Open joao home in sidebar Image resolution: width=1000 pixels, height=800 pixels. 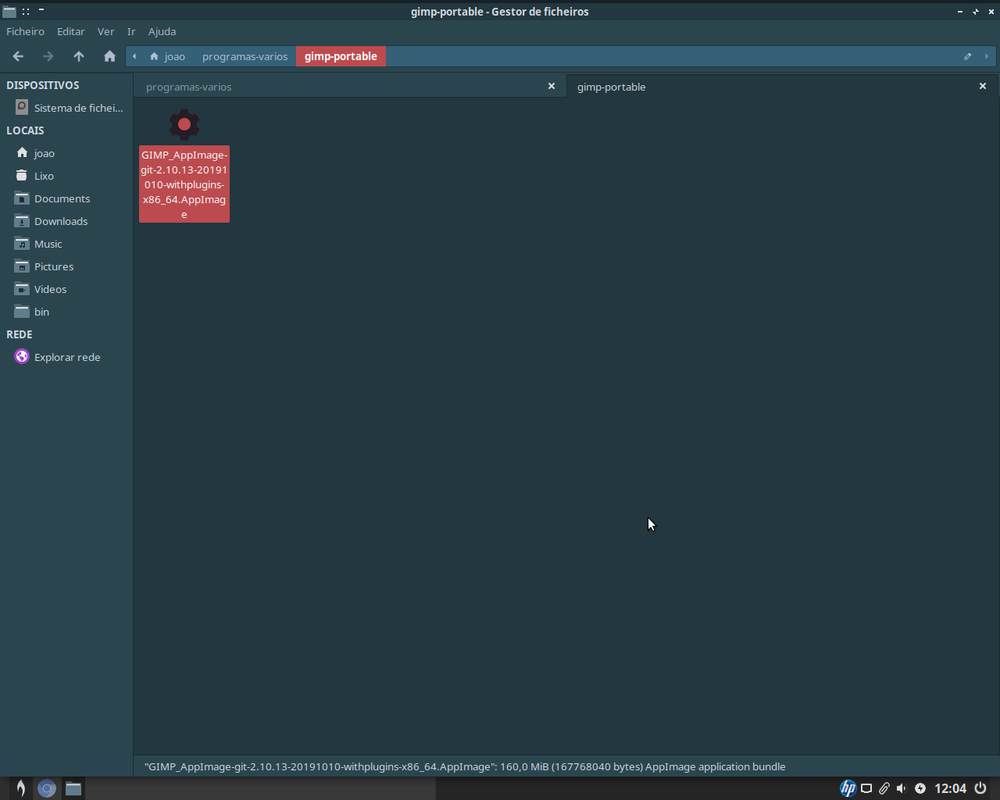click(x=66, y=153)
